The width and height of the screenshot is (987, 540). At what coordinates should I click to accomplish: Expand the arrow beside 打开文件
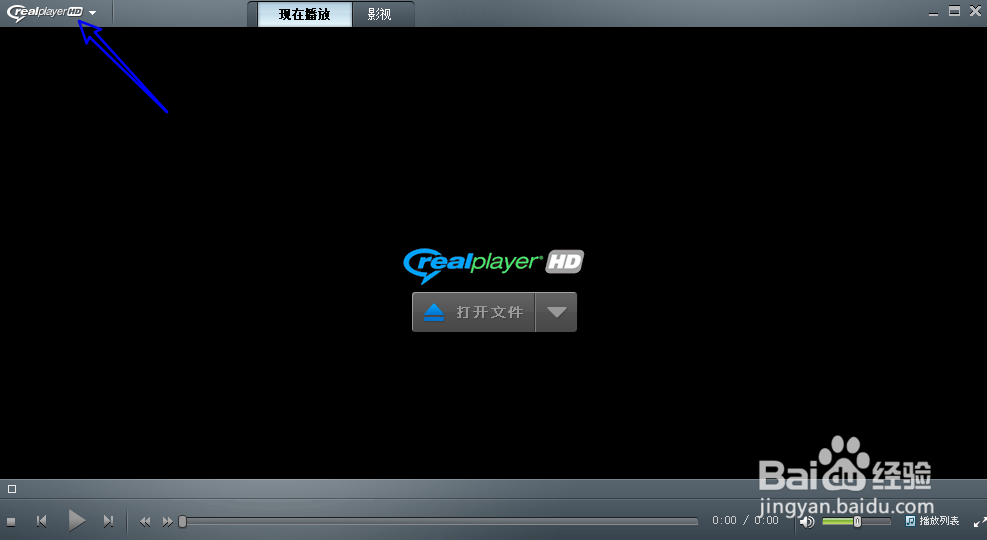[x=556, y=312]
